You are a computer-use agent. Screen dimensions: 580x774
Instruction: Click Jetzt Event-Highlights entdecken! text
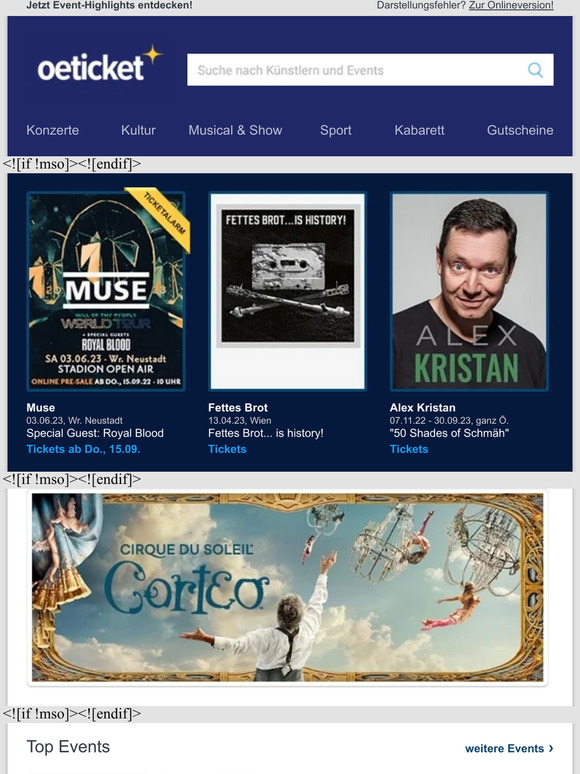[109, 5]
